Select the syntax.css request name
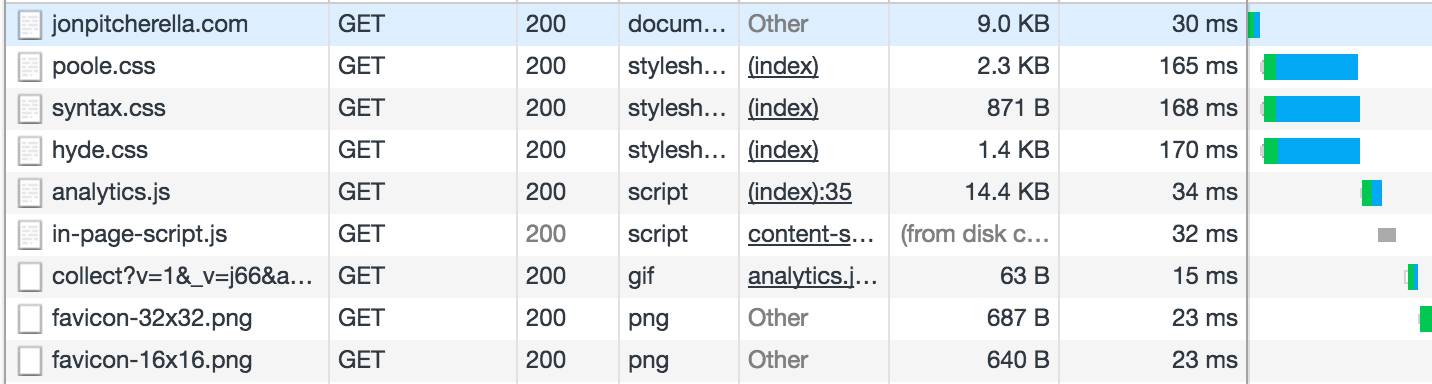This screenshot has width=1432, height=384. (109, 108)
